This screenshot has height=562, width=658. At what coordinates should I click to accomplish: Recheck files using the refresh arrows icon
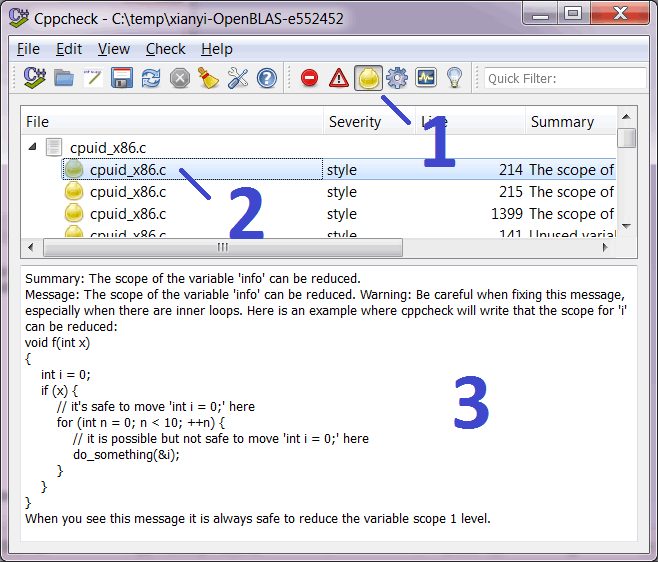pyautogui.click(x=151, y=78)
